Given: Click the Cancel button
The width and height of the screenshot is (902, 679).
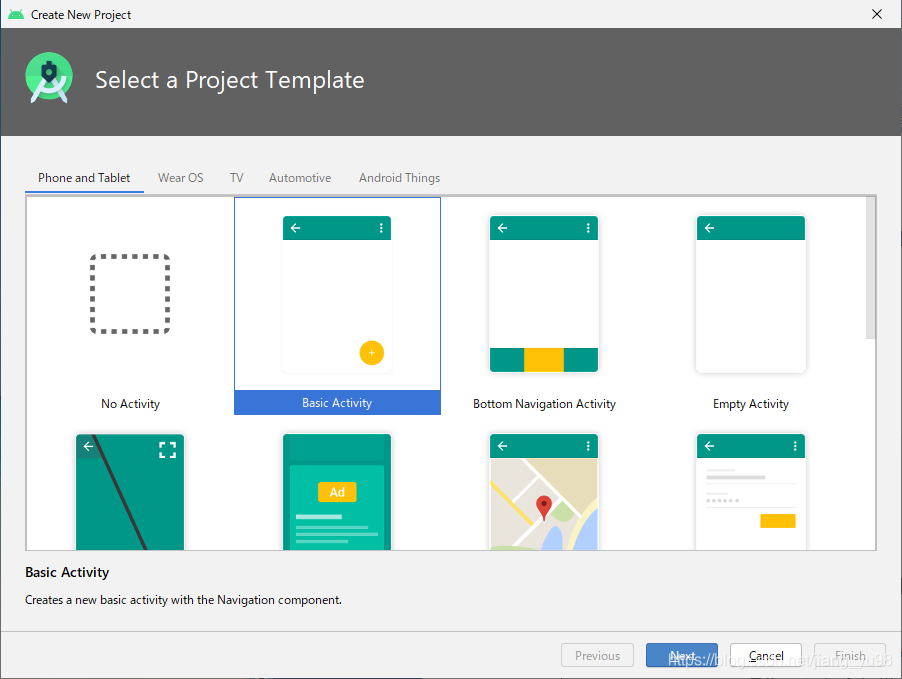Looking at the screenshot, I should tap(766, 655).
